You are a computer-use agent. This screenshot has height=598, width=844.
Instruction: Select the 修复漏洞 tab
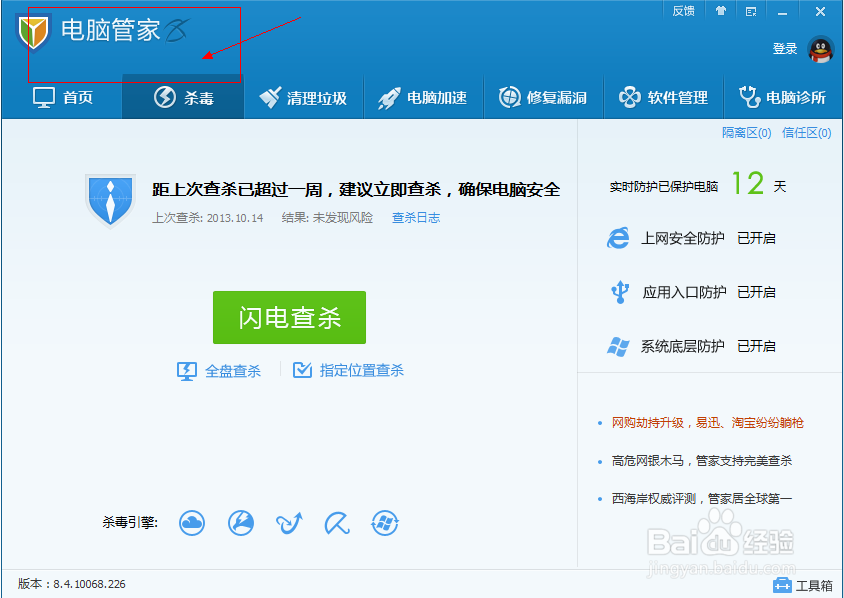[544, 97]
